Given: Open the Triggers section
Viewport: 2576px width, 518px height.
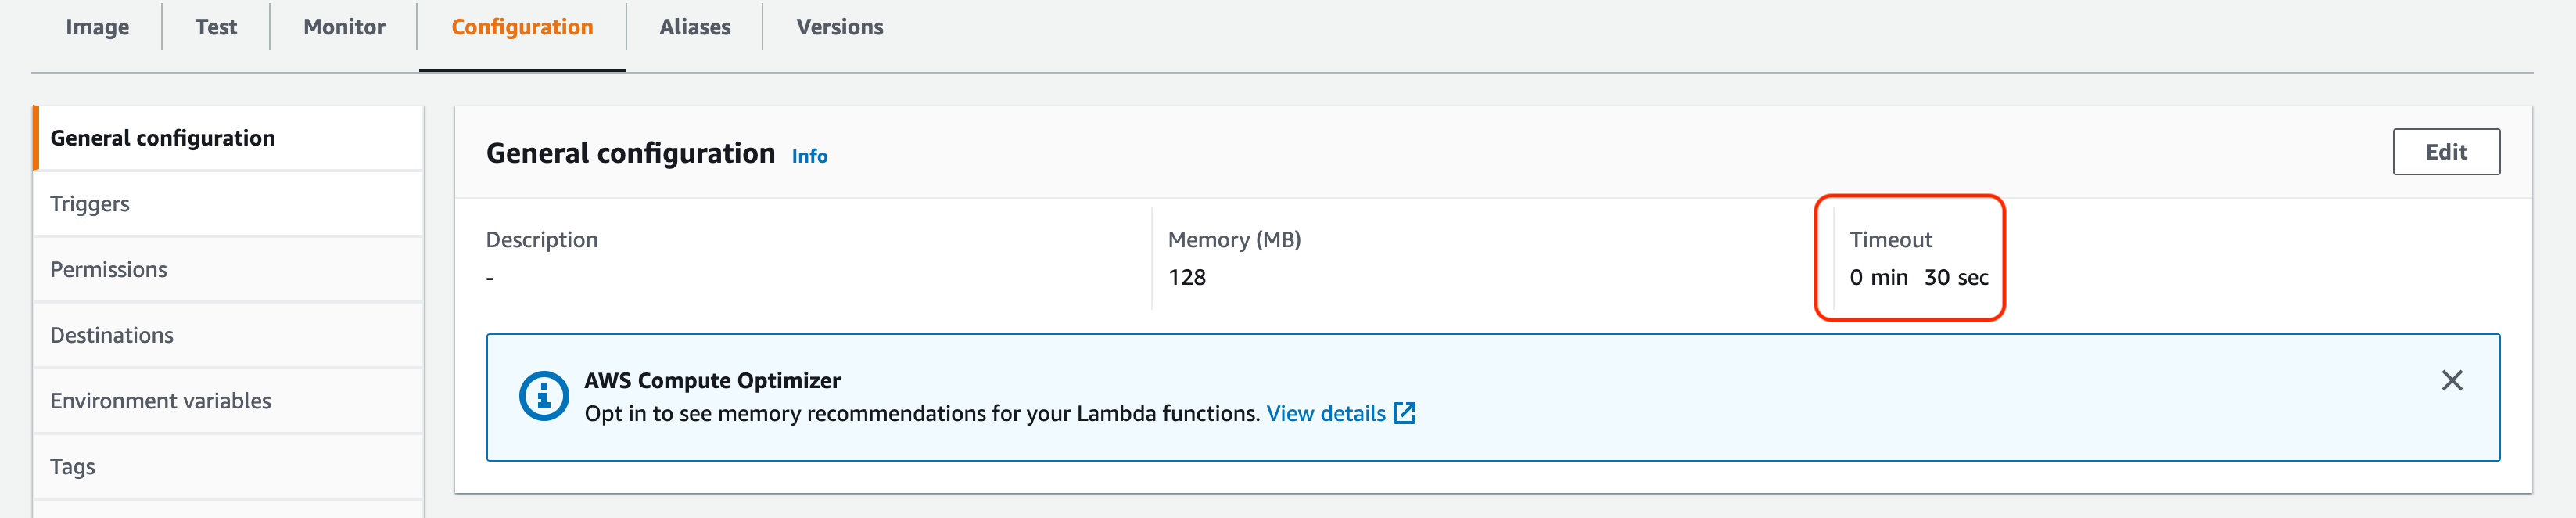Looking at the screenshot, I should pyautogui.click(x=90, y=204).
